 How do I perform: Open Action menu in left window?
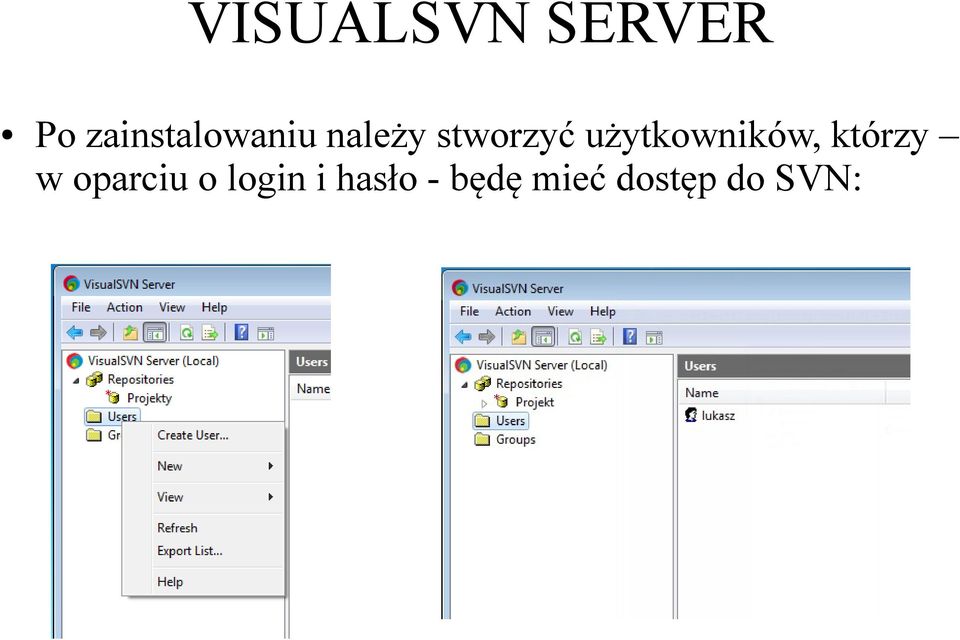point(124,307)
